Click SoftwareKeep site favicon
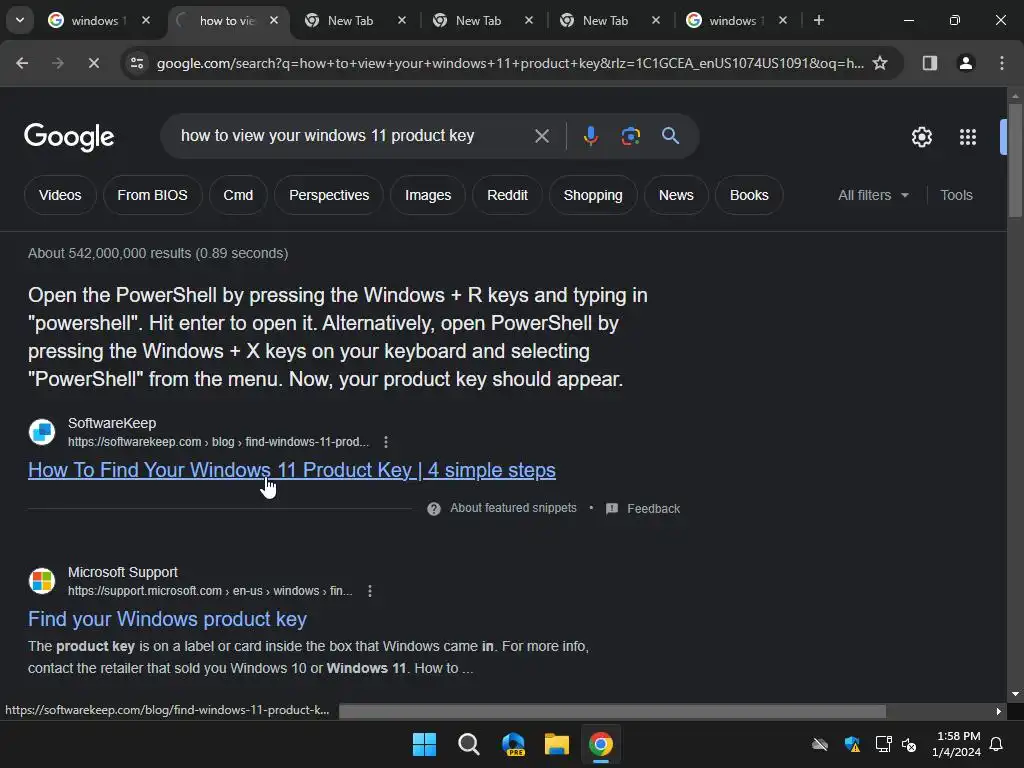This screenshot has height=768, width=1024. point(42,432)
